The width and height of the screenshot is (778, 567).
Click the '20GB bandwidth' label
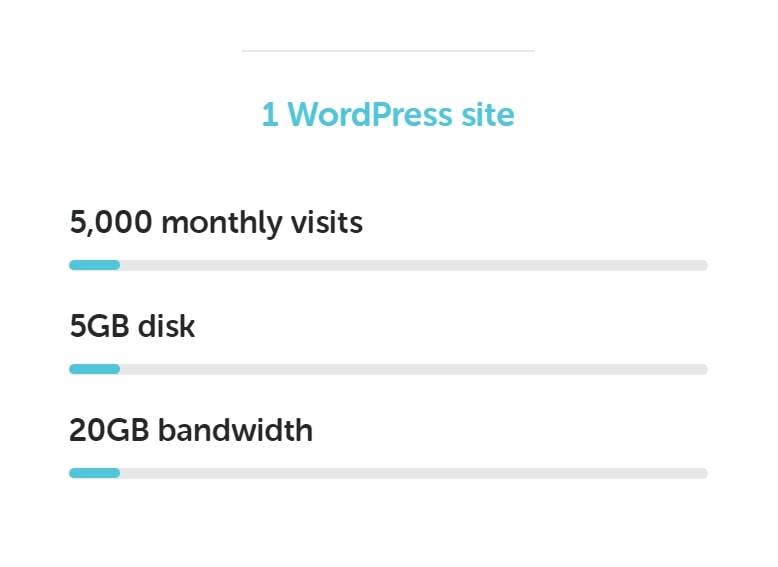pos(191,430)
